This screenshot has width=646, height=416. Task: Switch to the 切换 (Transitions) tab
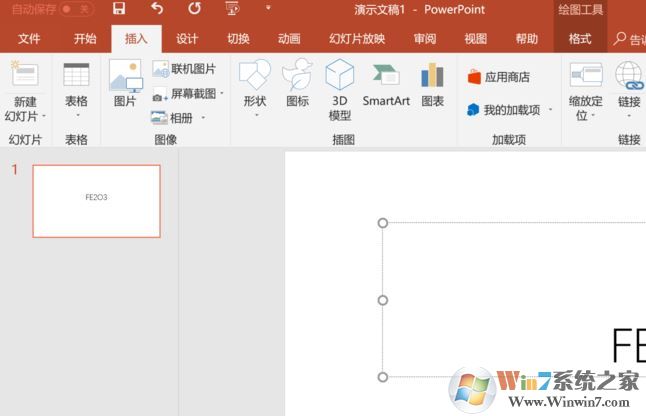(x=239, y=39)
